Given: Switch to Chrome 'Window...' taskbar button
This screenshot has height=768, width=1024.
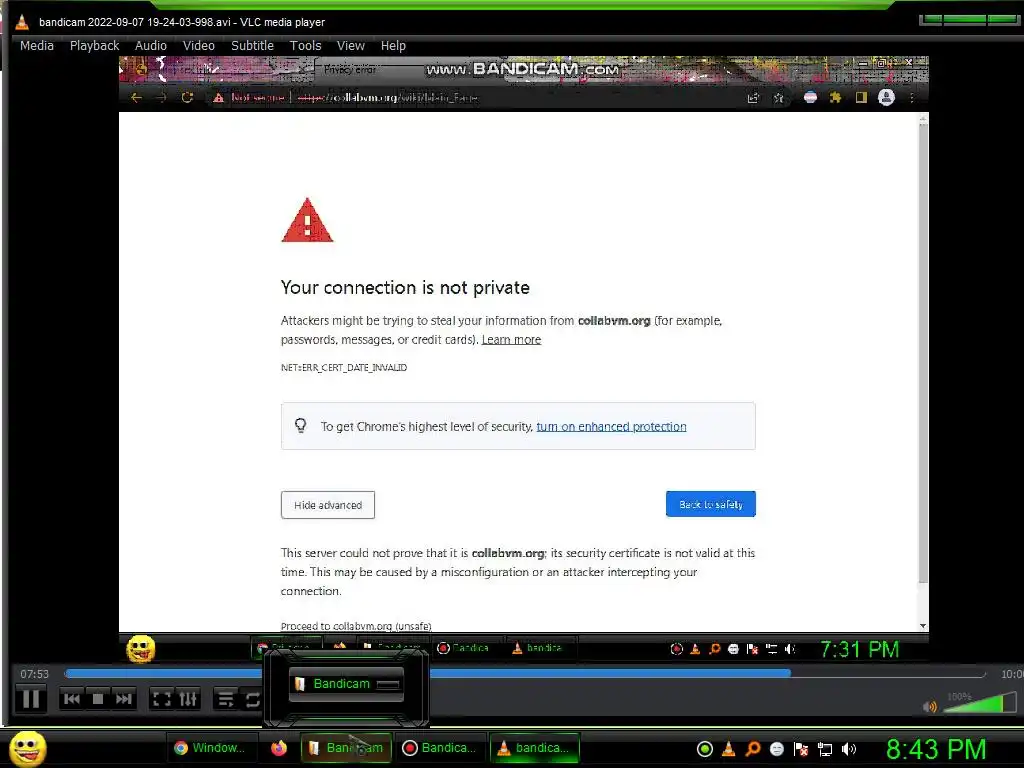Looking at the screenshot, I should pos(210,748).
